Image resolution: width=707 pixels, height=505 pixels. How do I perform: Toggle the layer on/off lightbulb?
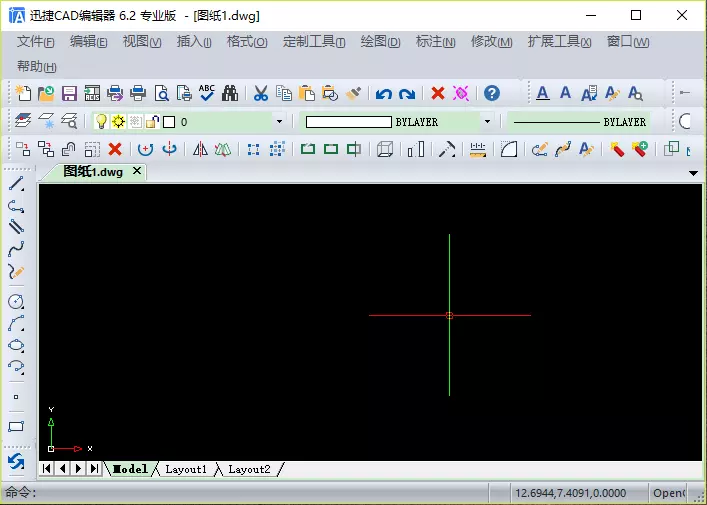click(x=101, y=121)
